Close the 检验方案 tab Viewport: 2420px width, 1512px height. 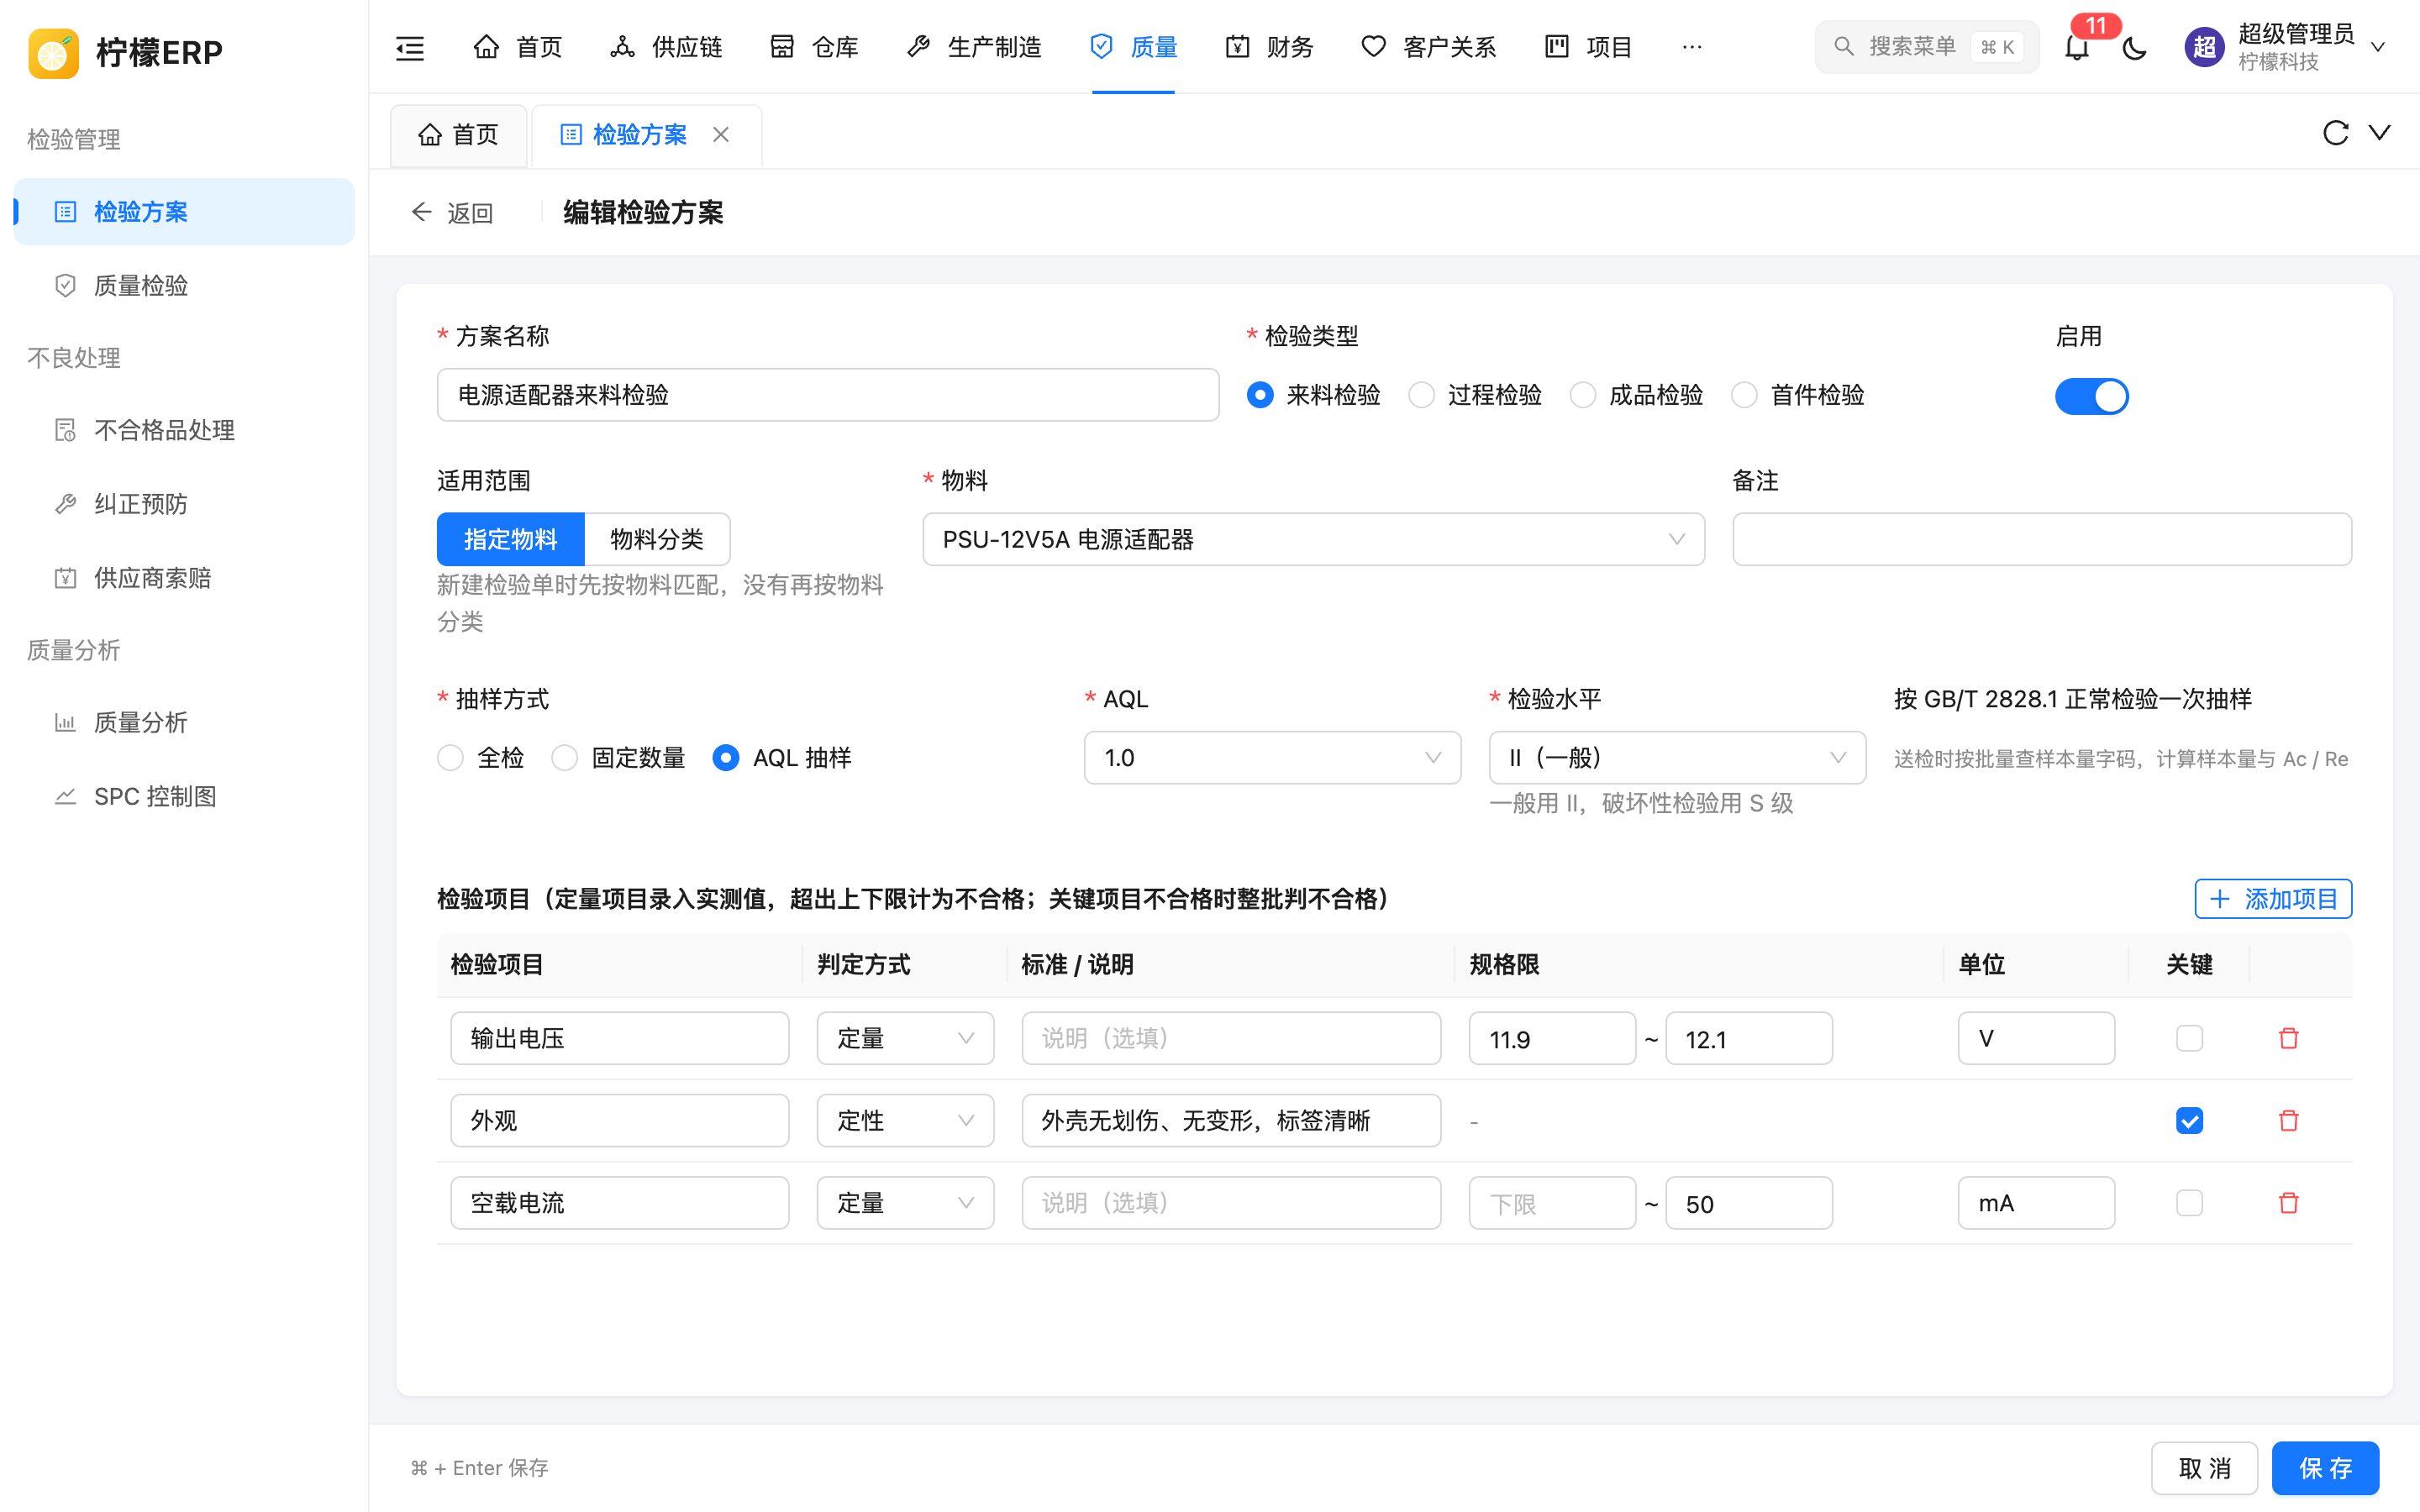pyautogui.click(x=721, y=134)
